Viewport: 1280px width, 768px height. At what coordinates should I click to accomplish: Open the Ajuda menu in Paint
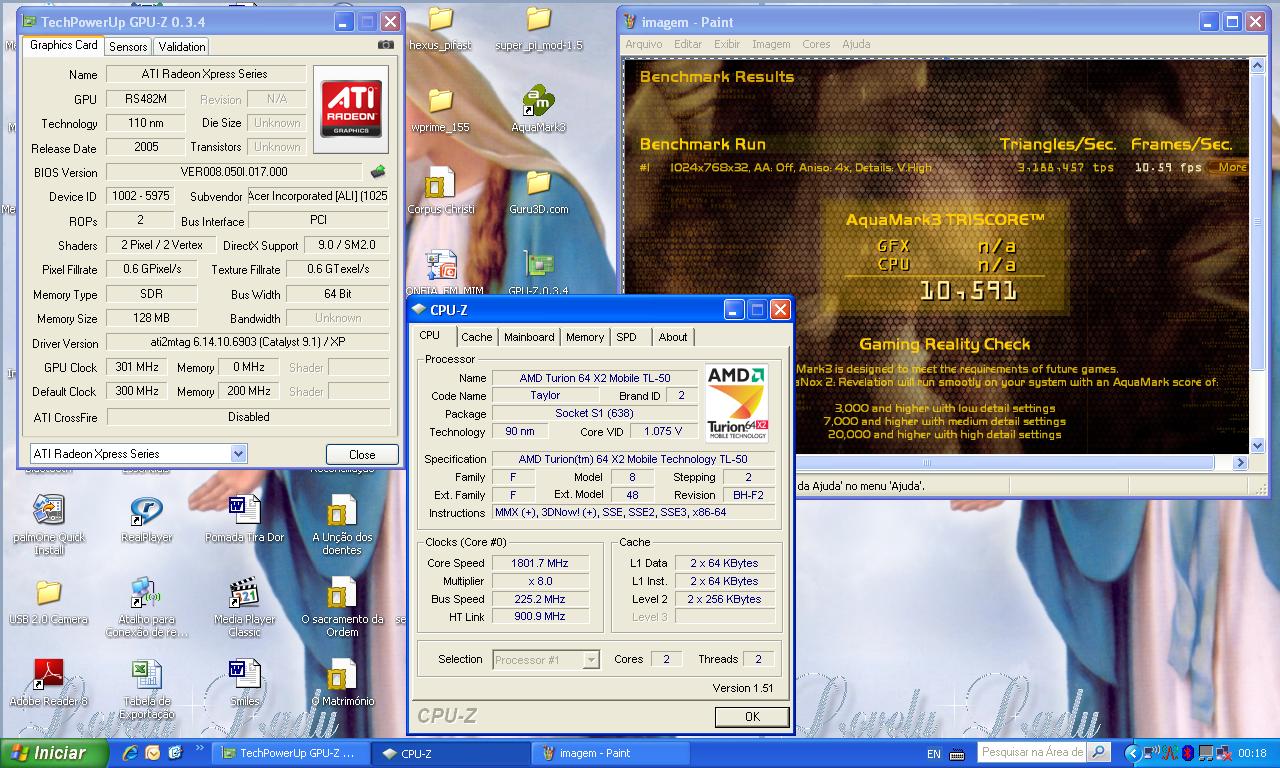click(x=856, y=44)
